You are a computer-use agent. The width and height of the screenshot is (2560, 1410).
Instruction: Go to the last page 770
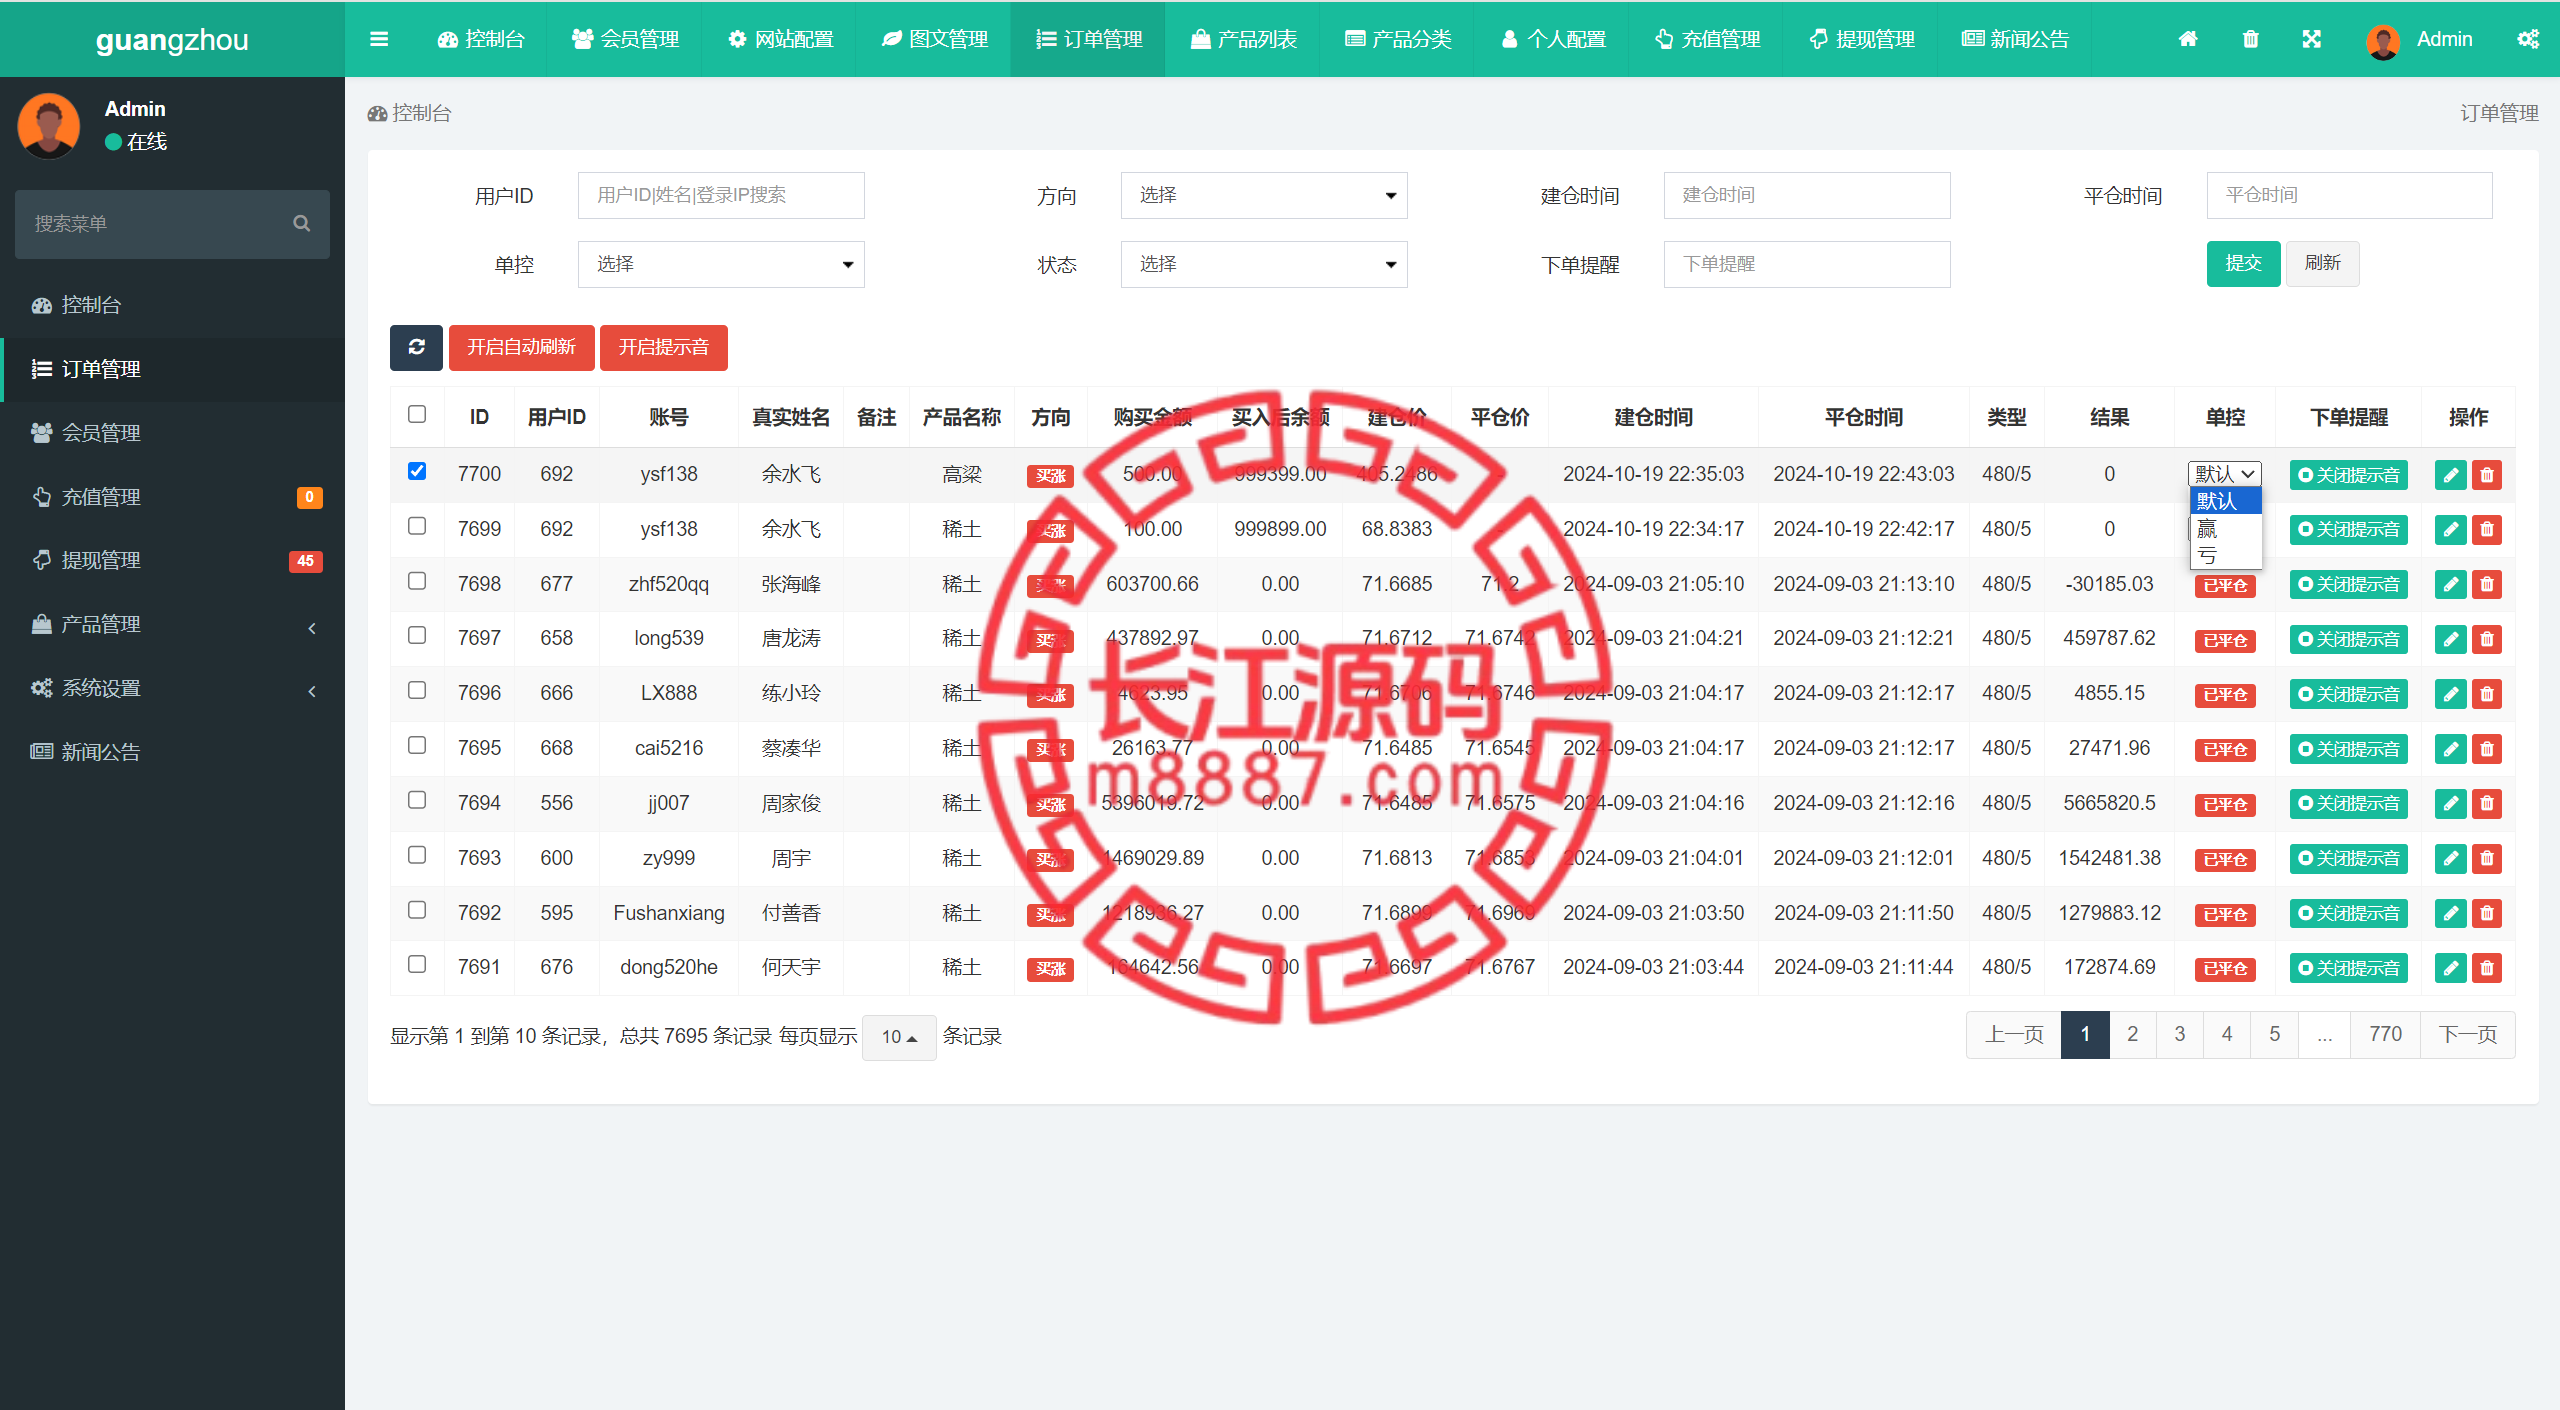(2385, 1034)
